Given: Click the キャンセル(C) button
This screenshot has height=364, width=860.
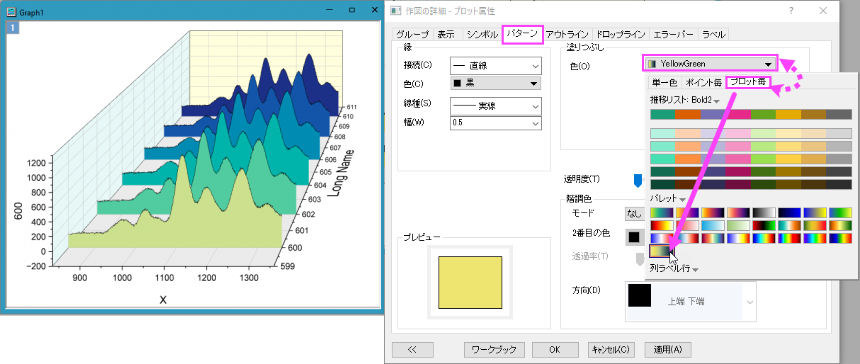Looking at the screenshot, I should (x=612, y=349).
